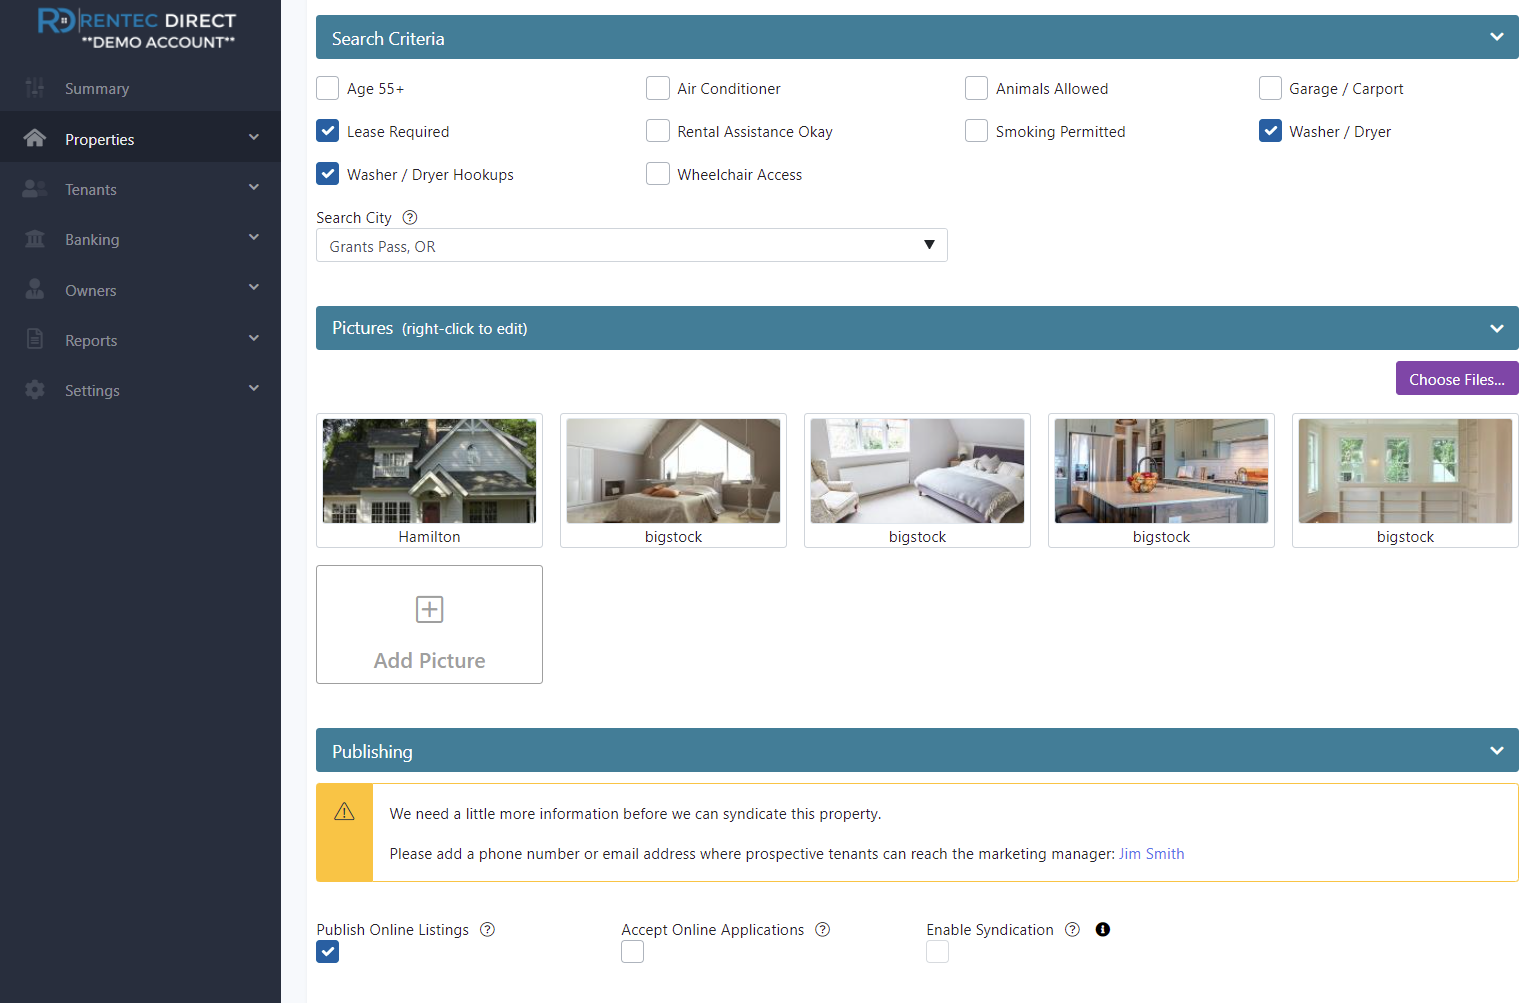Collapse the Publishing section

[x=1496, y=750]
